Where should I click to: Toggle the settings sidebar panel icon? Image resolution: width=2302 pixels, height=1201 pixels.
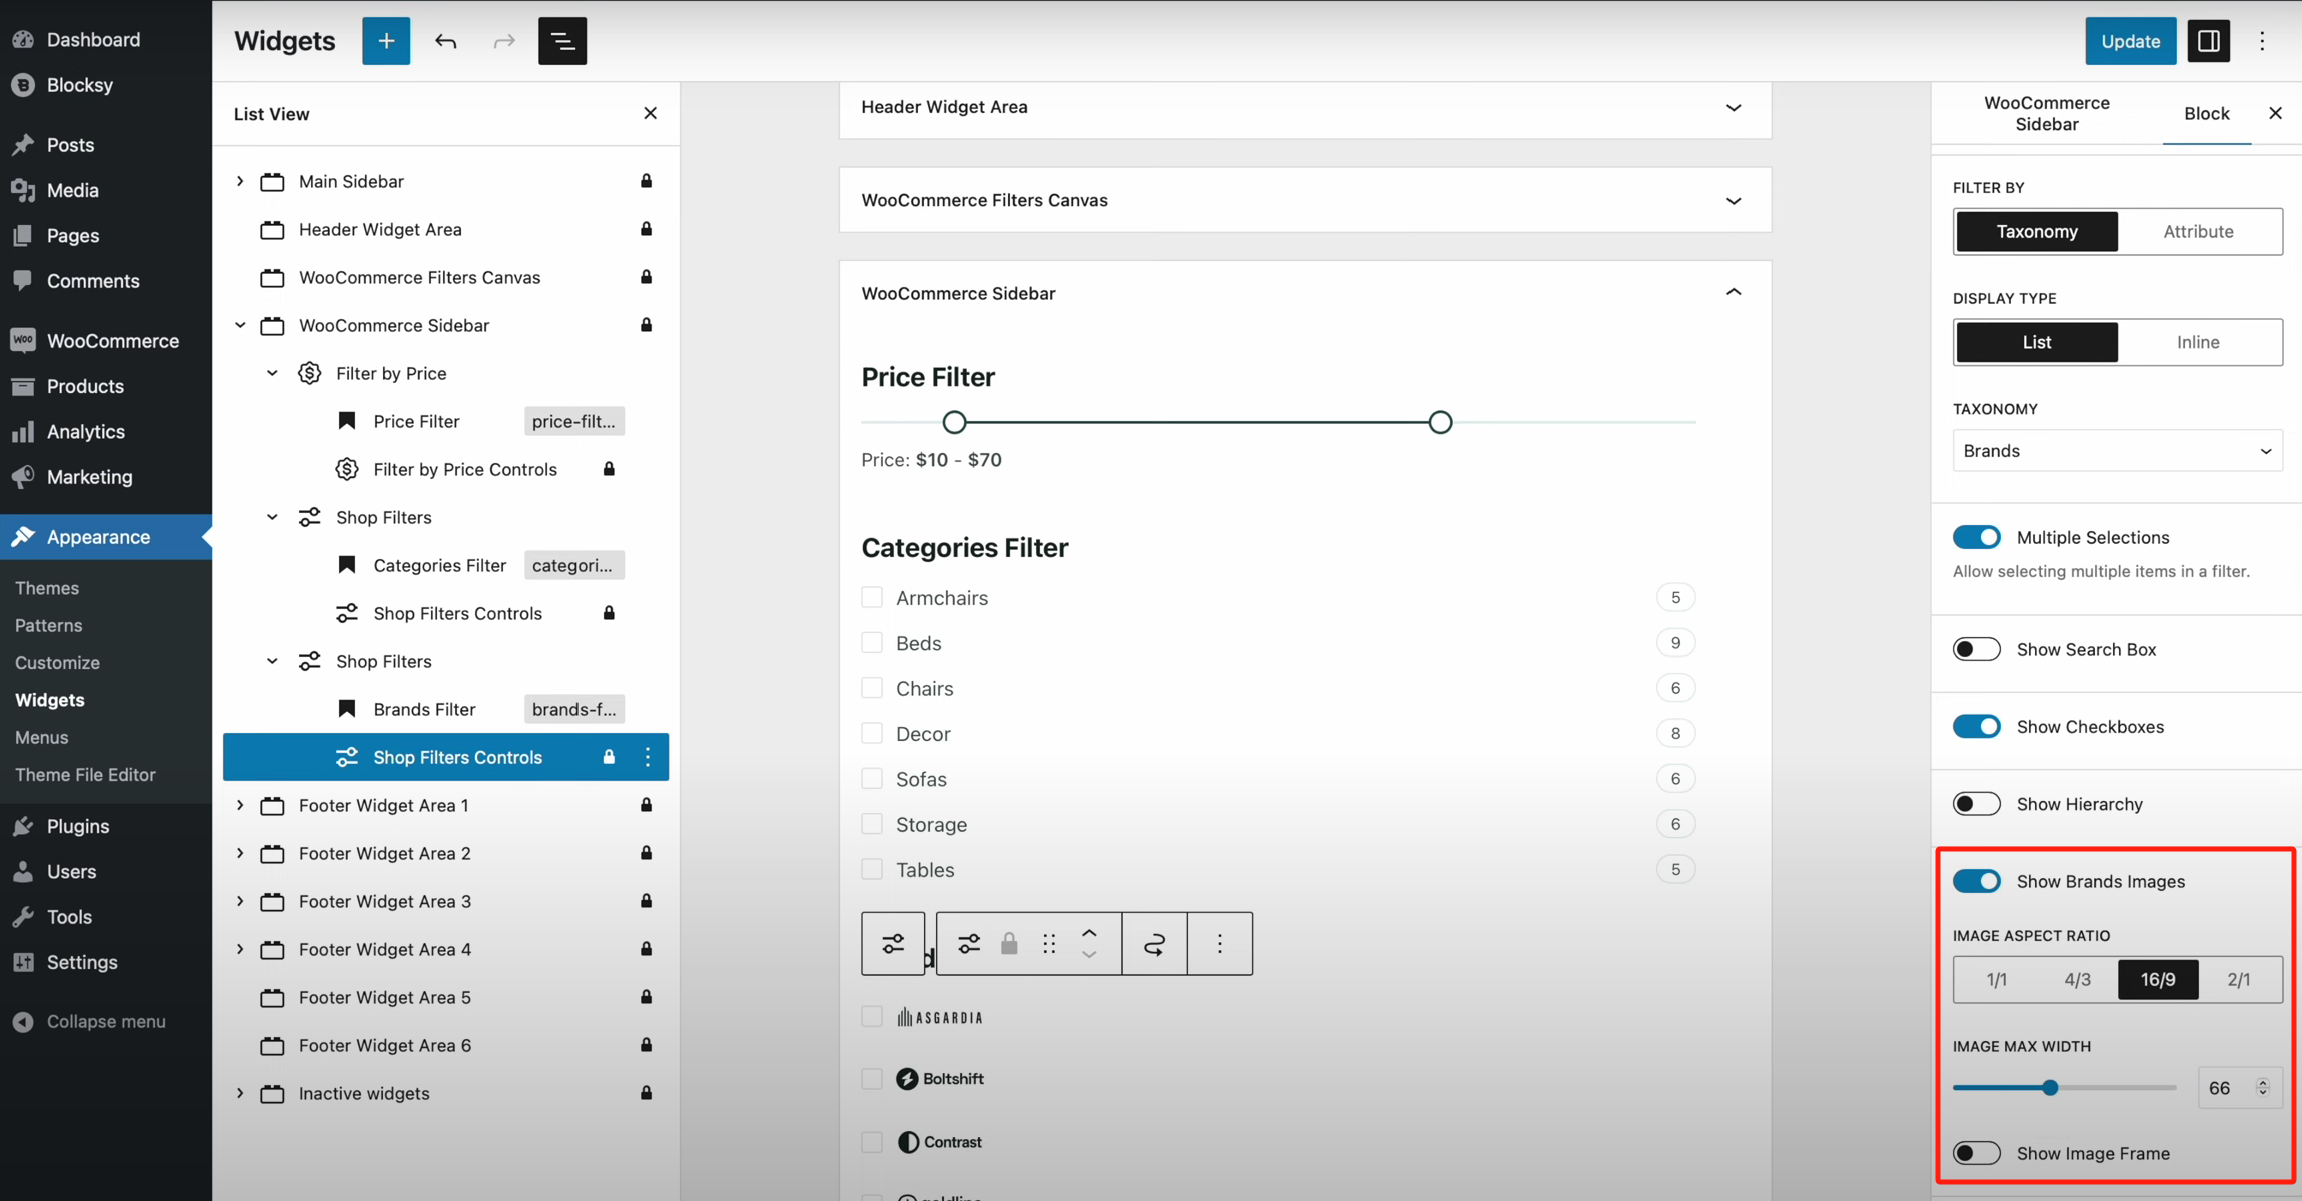point(2208,41)
